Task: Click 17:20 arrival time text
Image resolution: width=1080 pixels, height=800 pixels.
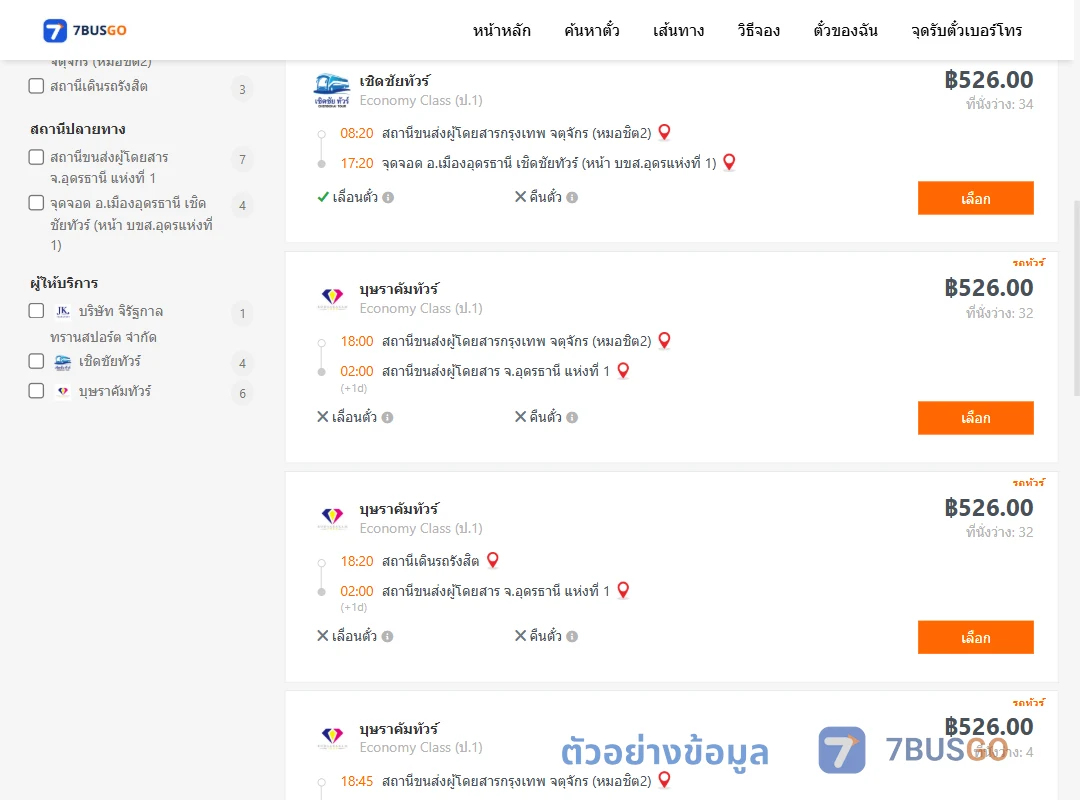Action: (x=357, y=163)
